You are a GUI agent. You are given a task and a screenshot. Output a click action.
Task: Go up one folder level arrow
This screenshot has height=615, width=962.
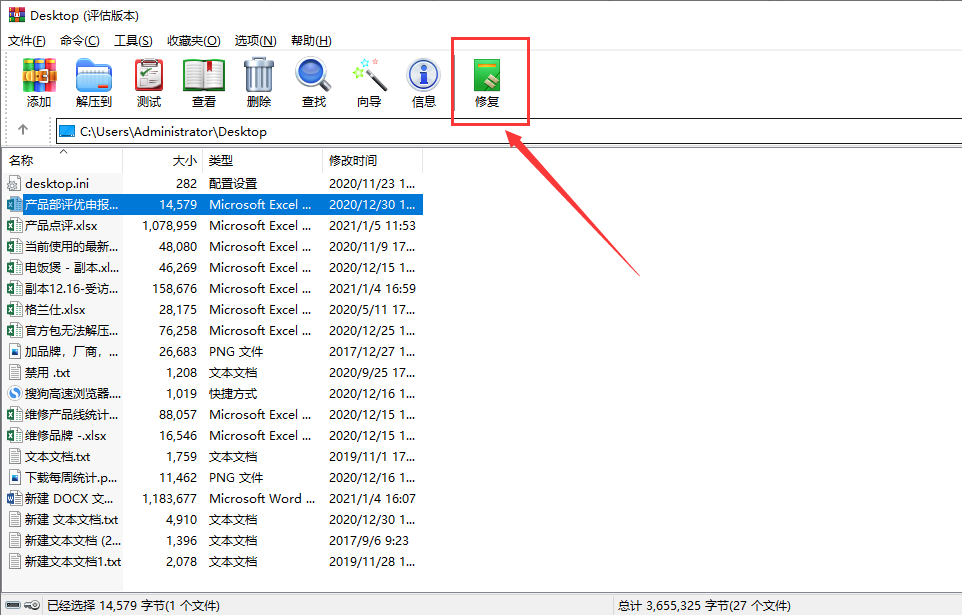tap(23, 130)
